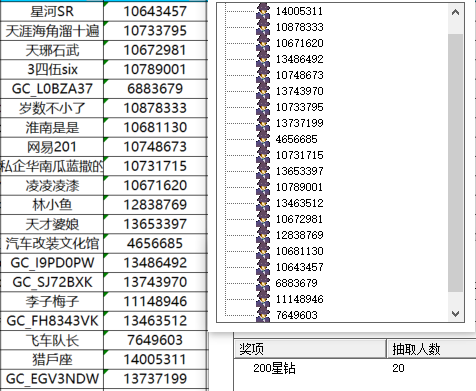Select the icon beside 6883679 in the tree
Screen dimensions: 476x391
coord(263,283)
